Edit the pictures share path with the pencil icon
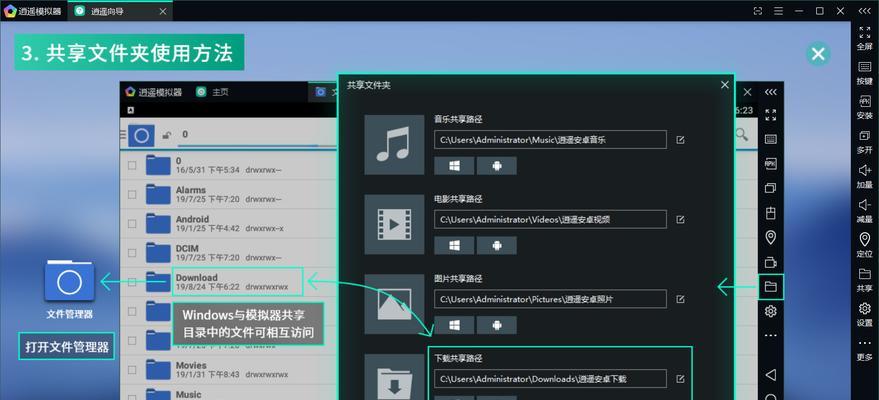Image resolution: width=879 pixels, height=400 pixels. point(680,299)
